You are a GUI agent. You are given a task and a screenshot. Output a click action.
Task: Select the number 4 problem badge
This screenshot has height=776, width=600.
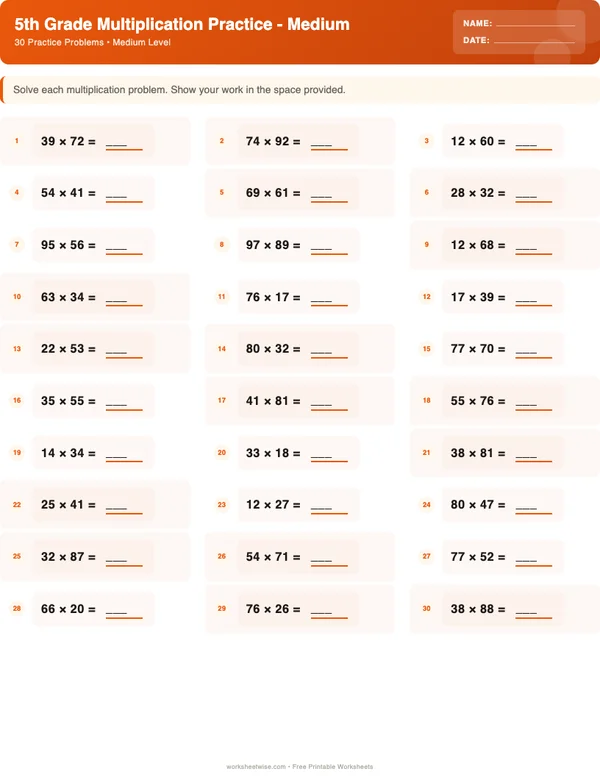[17, 193]
